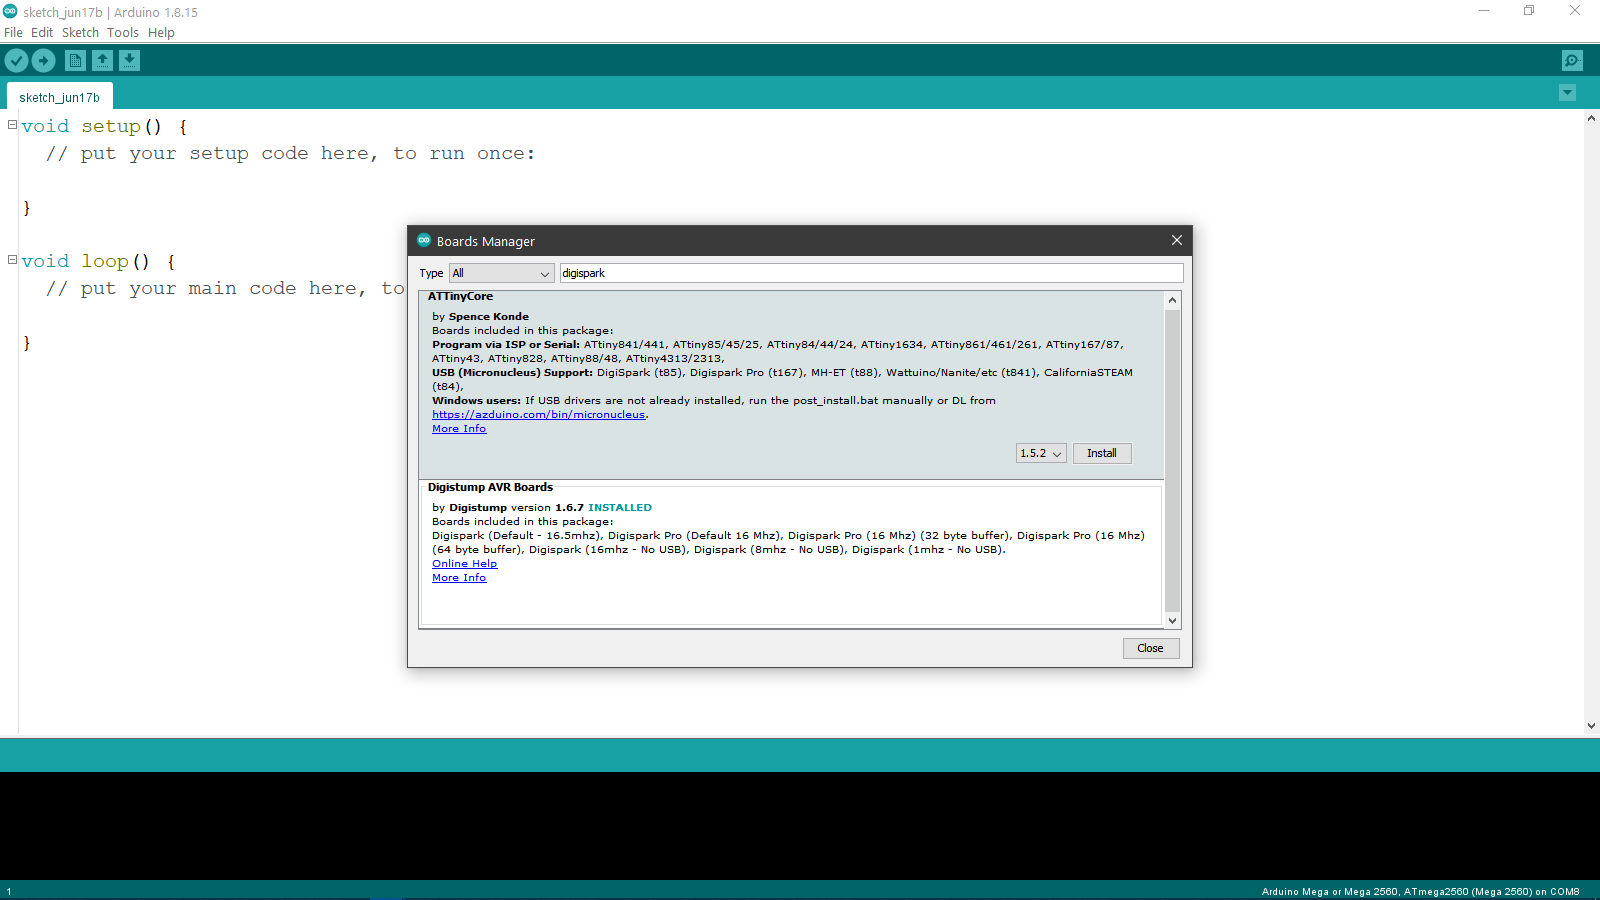1600x900 pixels.
Task: Create a new sketch with New icon
Action: coord(75,61)
